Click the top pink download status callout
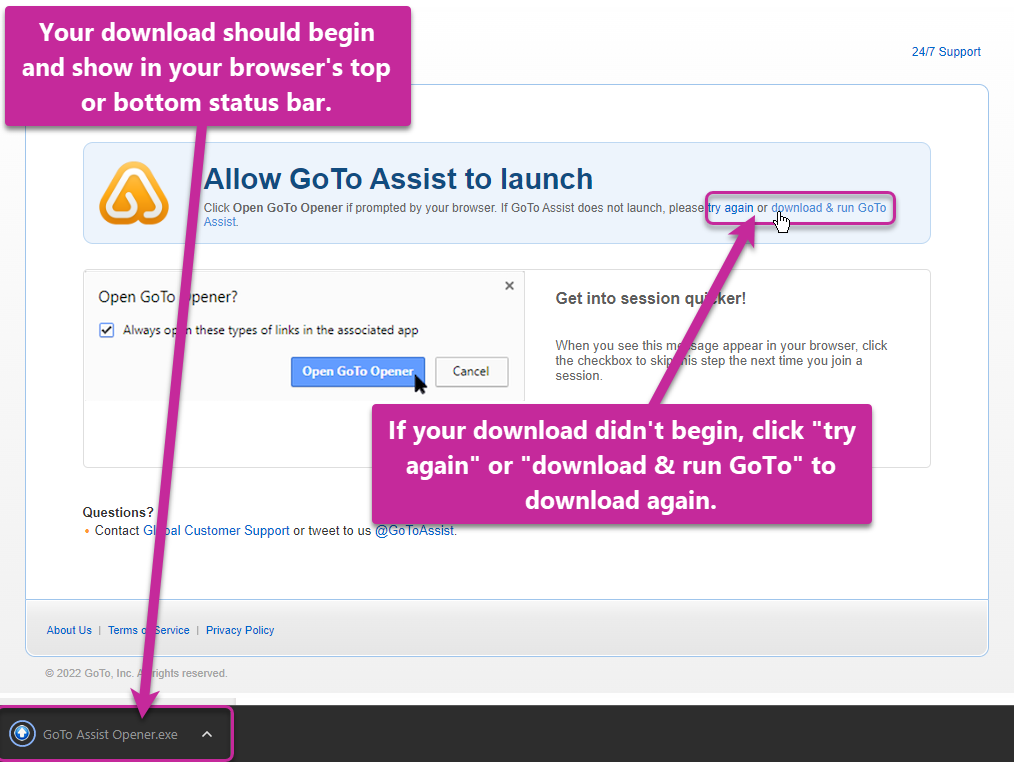Screen dimensions: 1014x762 click(x=207, y=65)
